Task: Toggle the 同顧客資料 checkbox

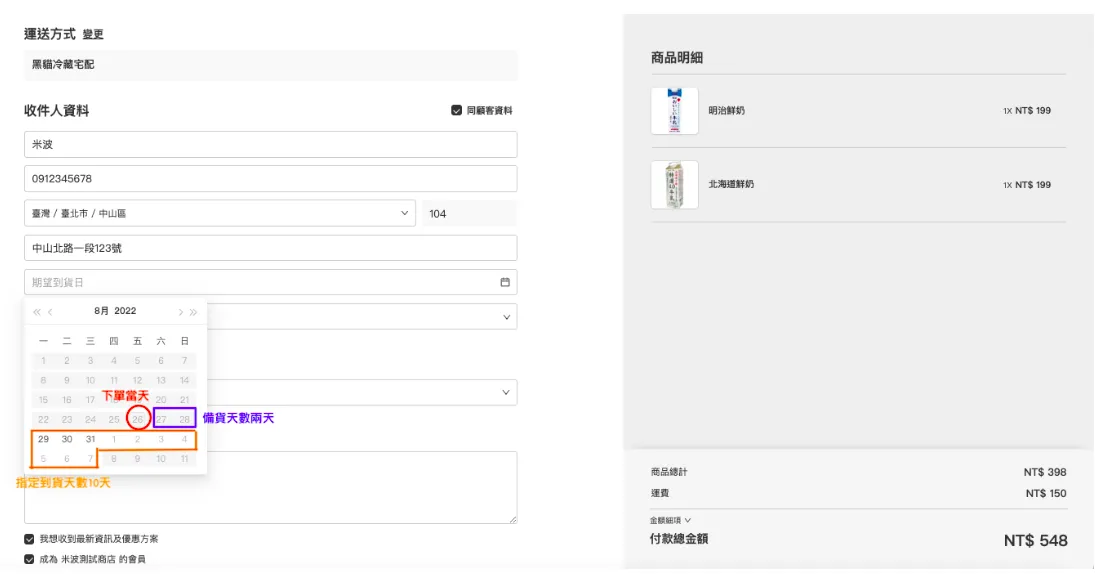Action: coord(457,110)
